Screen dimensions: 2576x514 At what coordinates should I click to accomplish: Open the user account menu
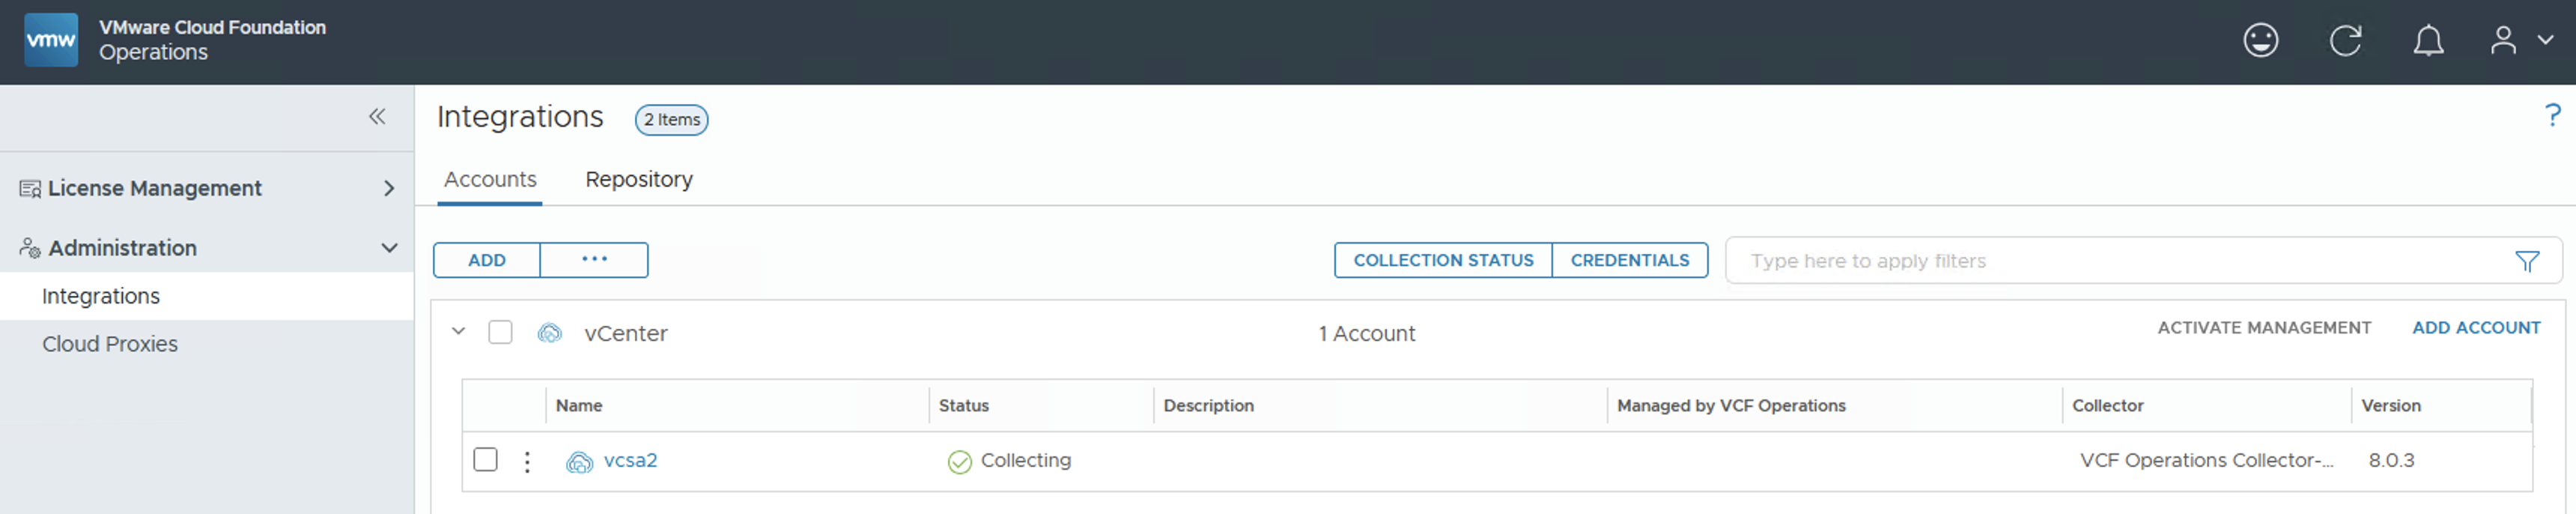tap(2518, 41)
